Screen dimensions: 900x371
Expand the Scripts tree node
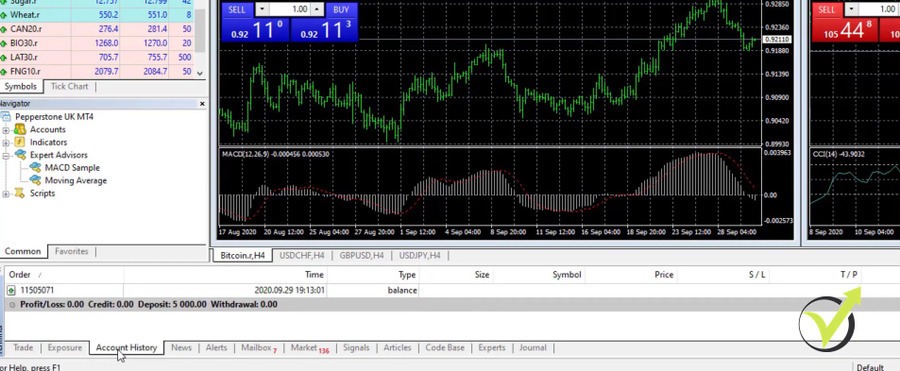[6, 194]
